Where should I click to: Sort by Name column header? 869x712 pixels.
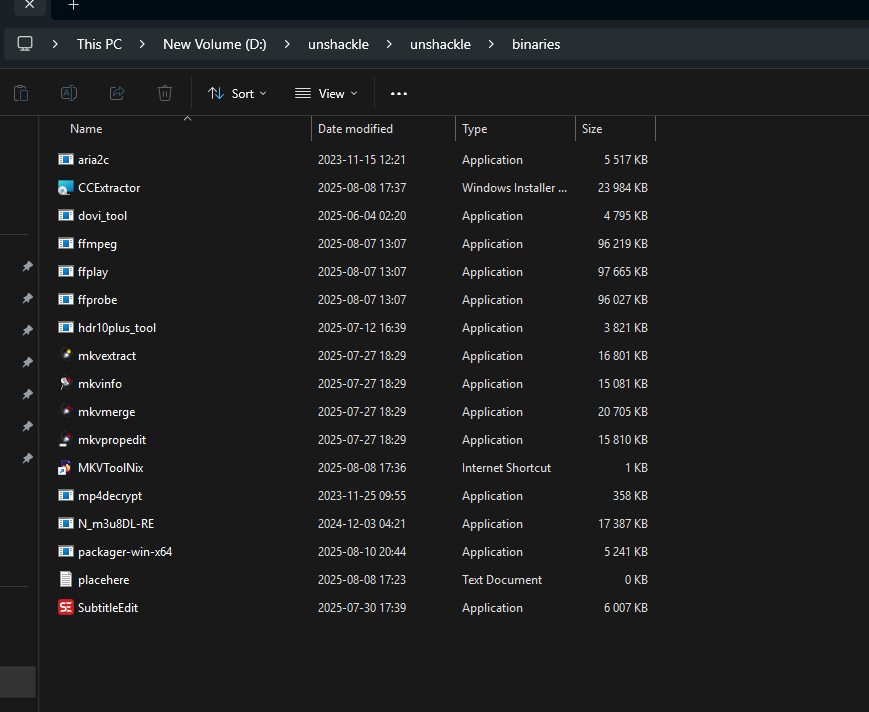[86, 129]
